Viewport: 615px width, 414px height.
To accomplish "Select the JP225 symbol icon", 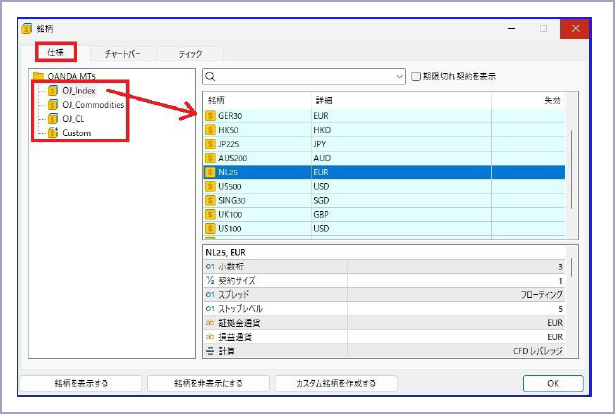I will tap(210, 144).
